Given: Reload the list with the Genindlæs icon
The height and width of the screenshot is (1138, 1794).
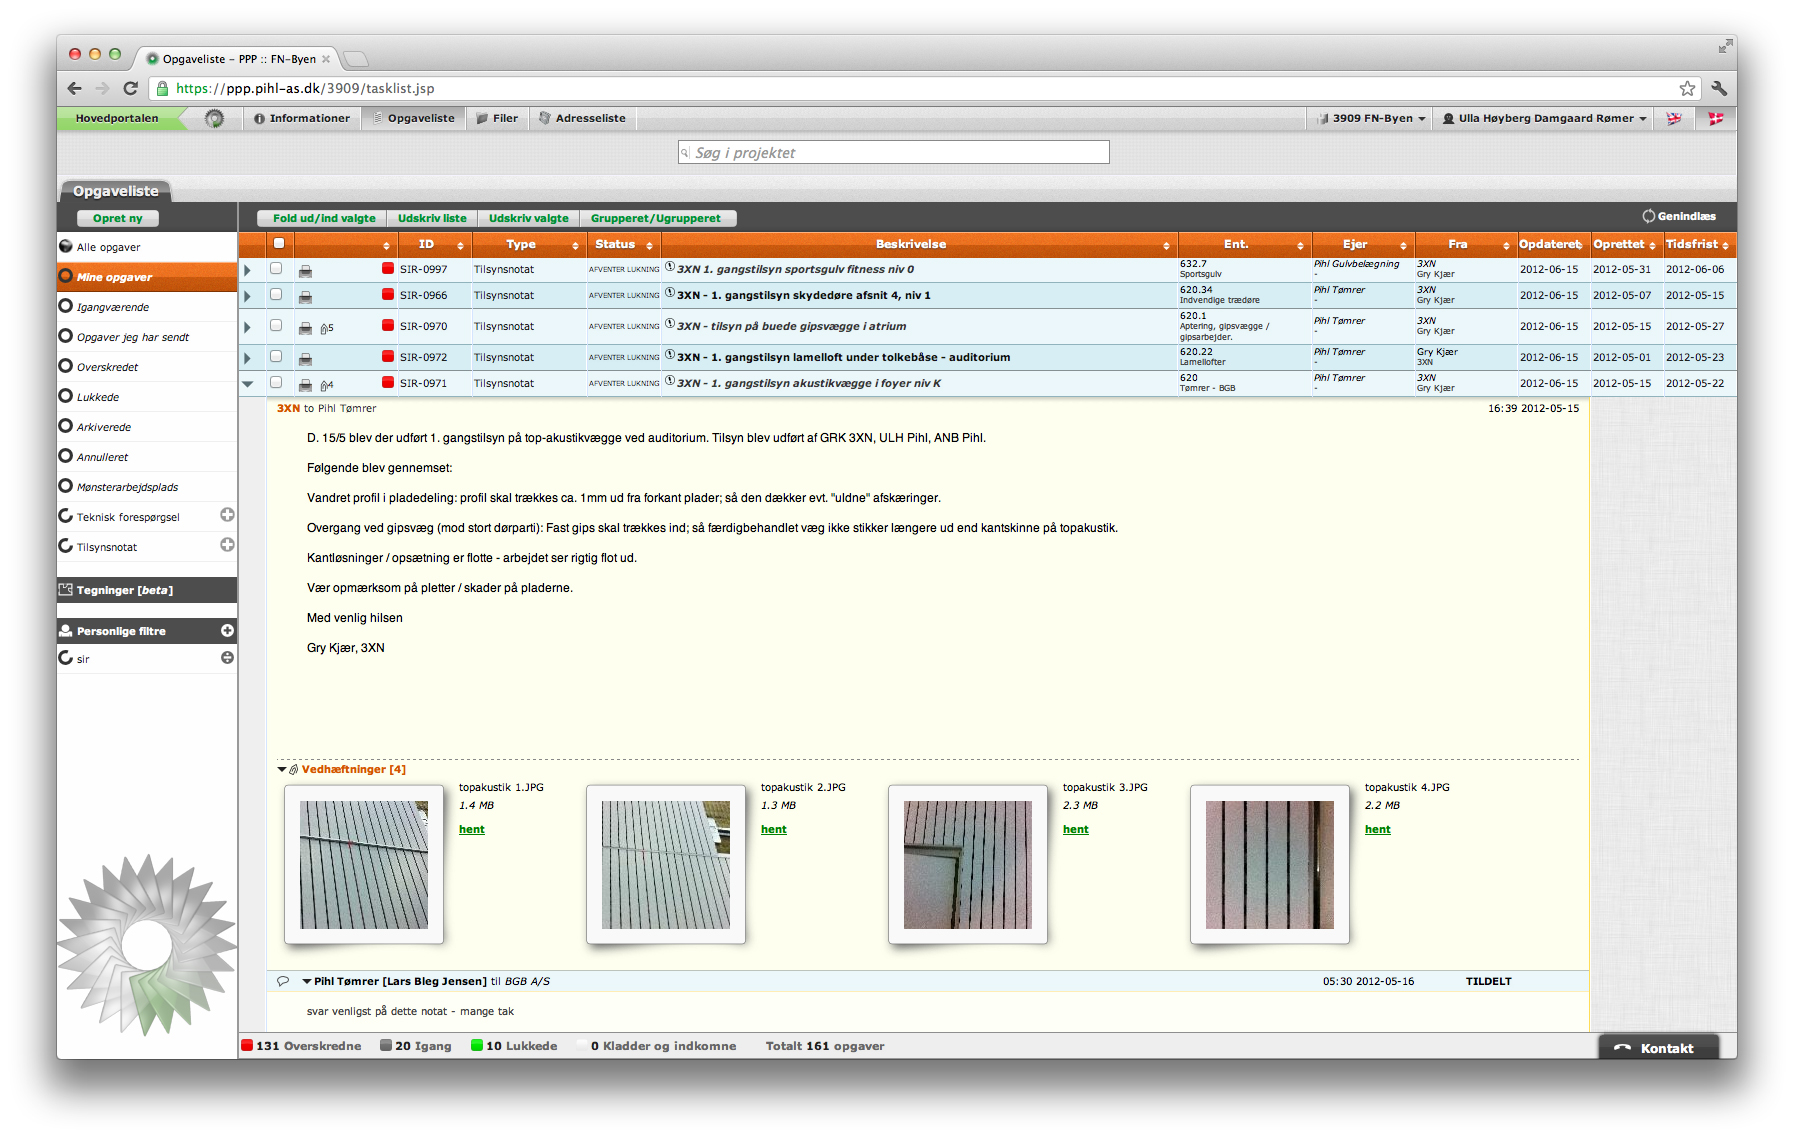Looking at the screenshot, I should pyautogui.click(x=1648, y=216).
